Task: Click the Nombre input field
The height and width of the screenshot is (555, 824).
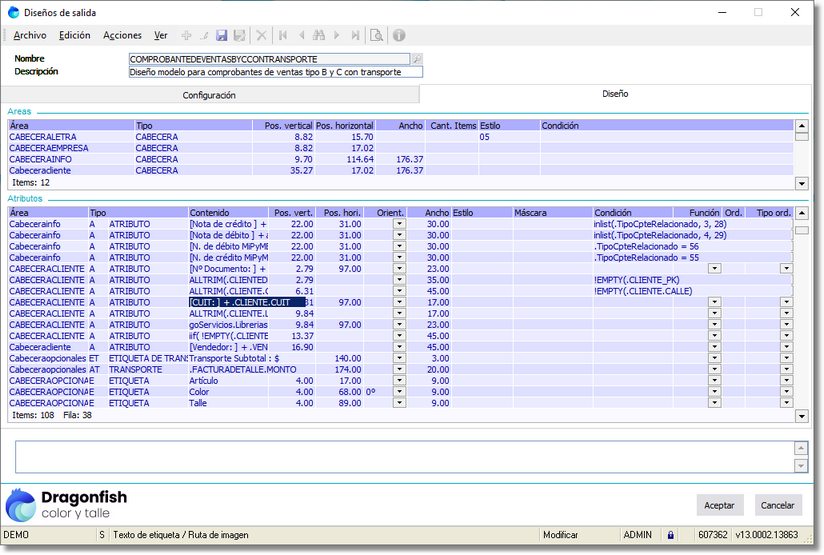Action: (x=269, y=59)
